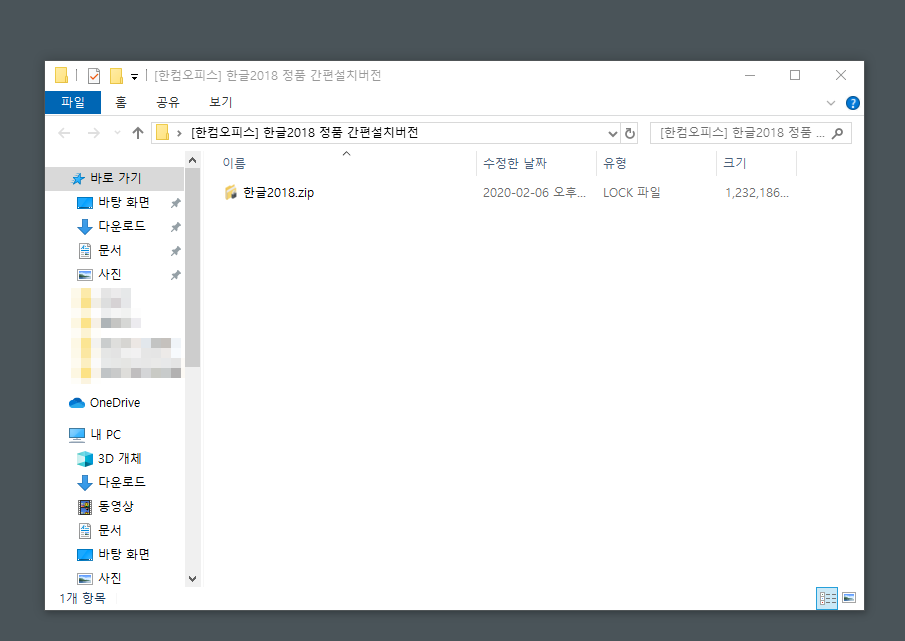This screenshot has width=905, height=641.
Task: Open pinned 문서 with the pin icon
Action: coord(110,250)
